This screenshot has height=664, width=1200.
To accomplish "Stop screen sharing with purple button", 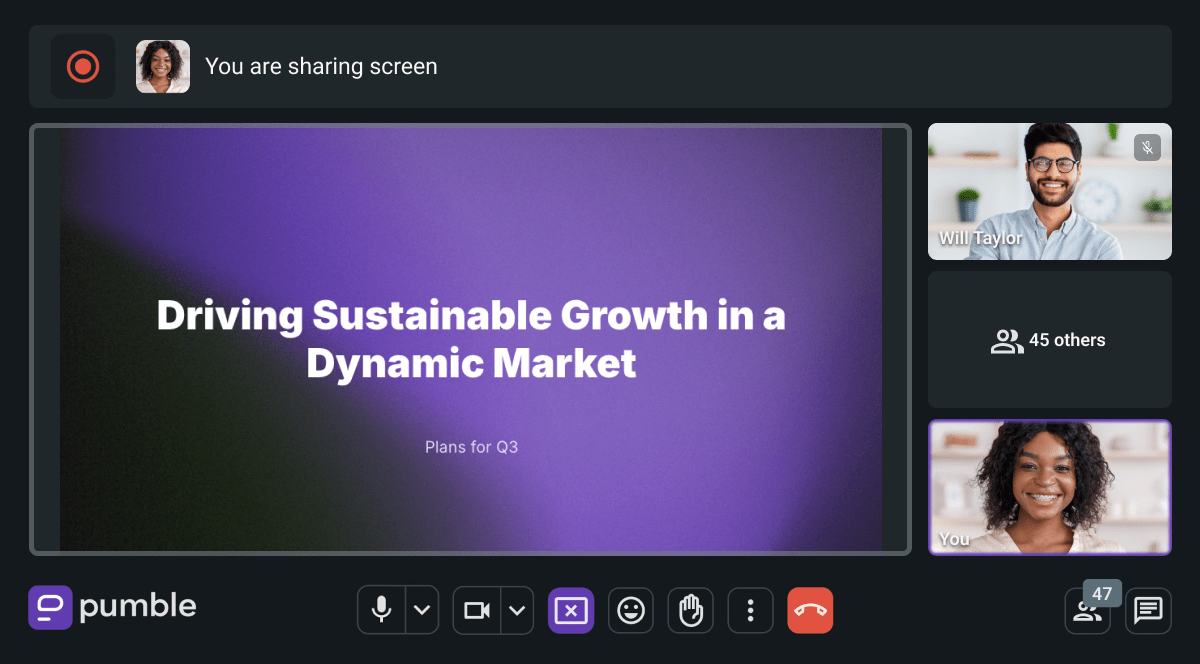I will [571, 610].
